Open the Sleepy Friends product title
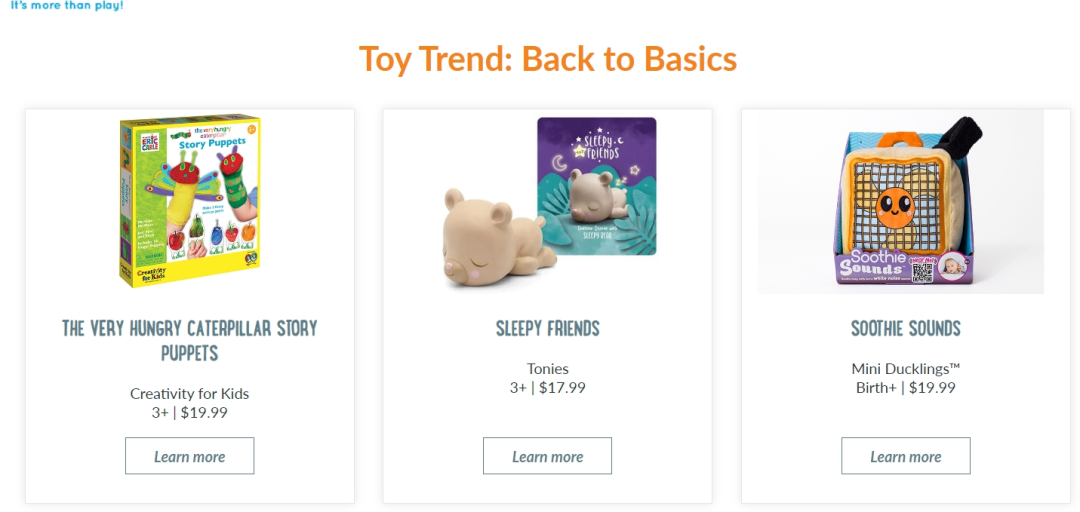The height and width of the screenshot is (512, 1080). point(548,328)
